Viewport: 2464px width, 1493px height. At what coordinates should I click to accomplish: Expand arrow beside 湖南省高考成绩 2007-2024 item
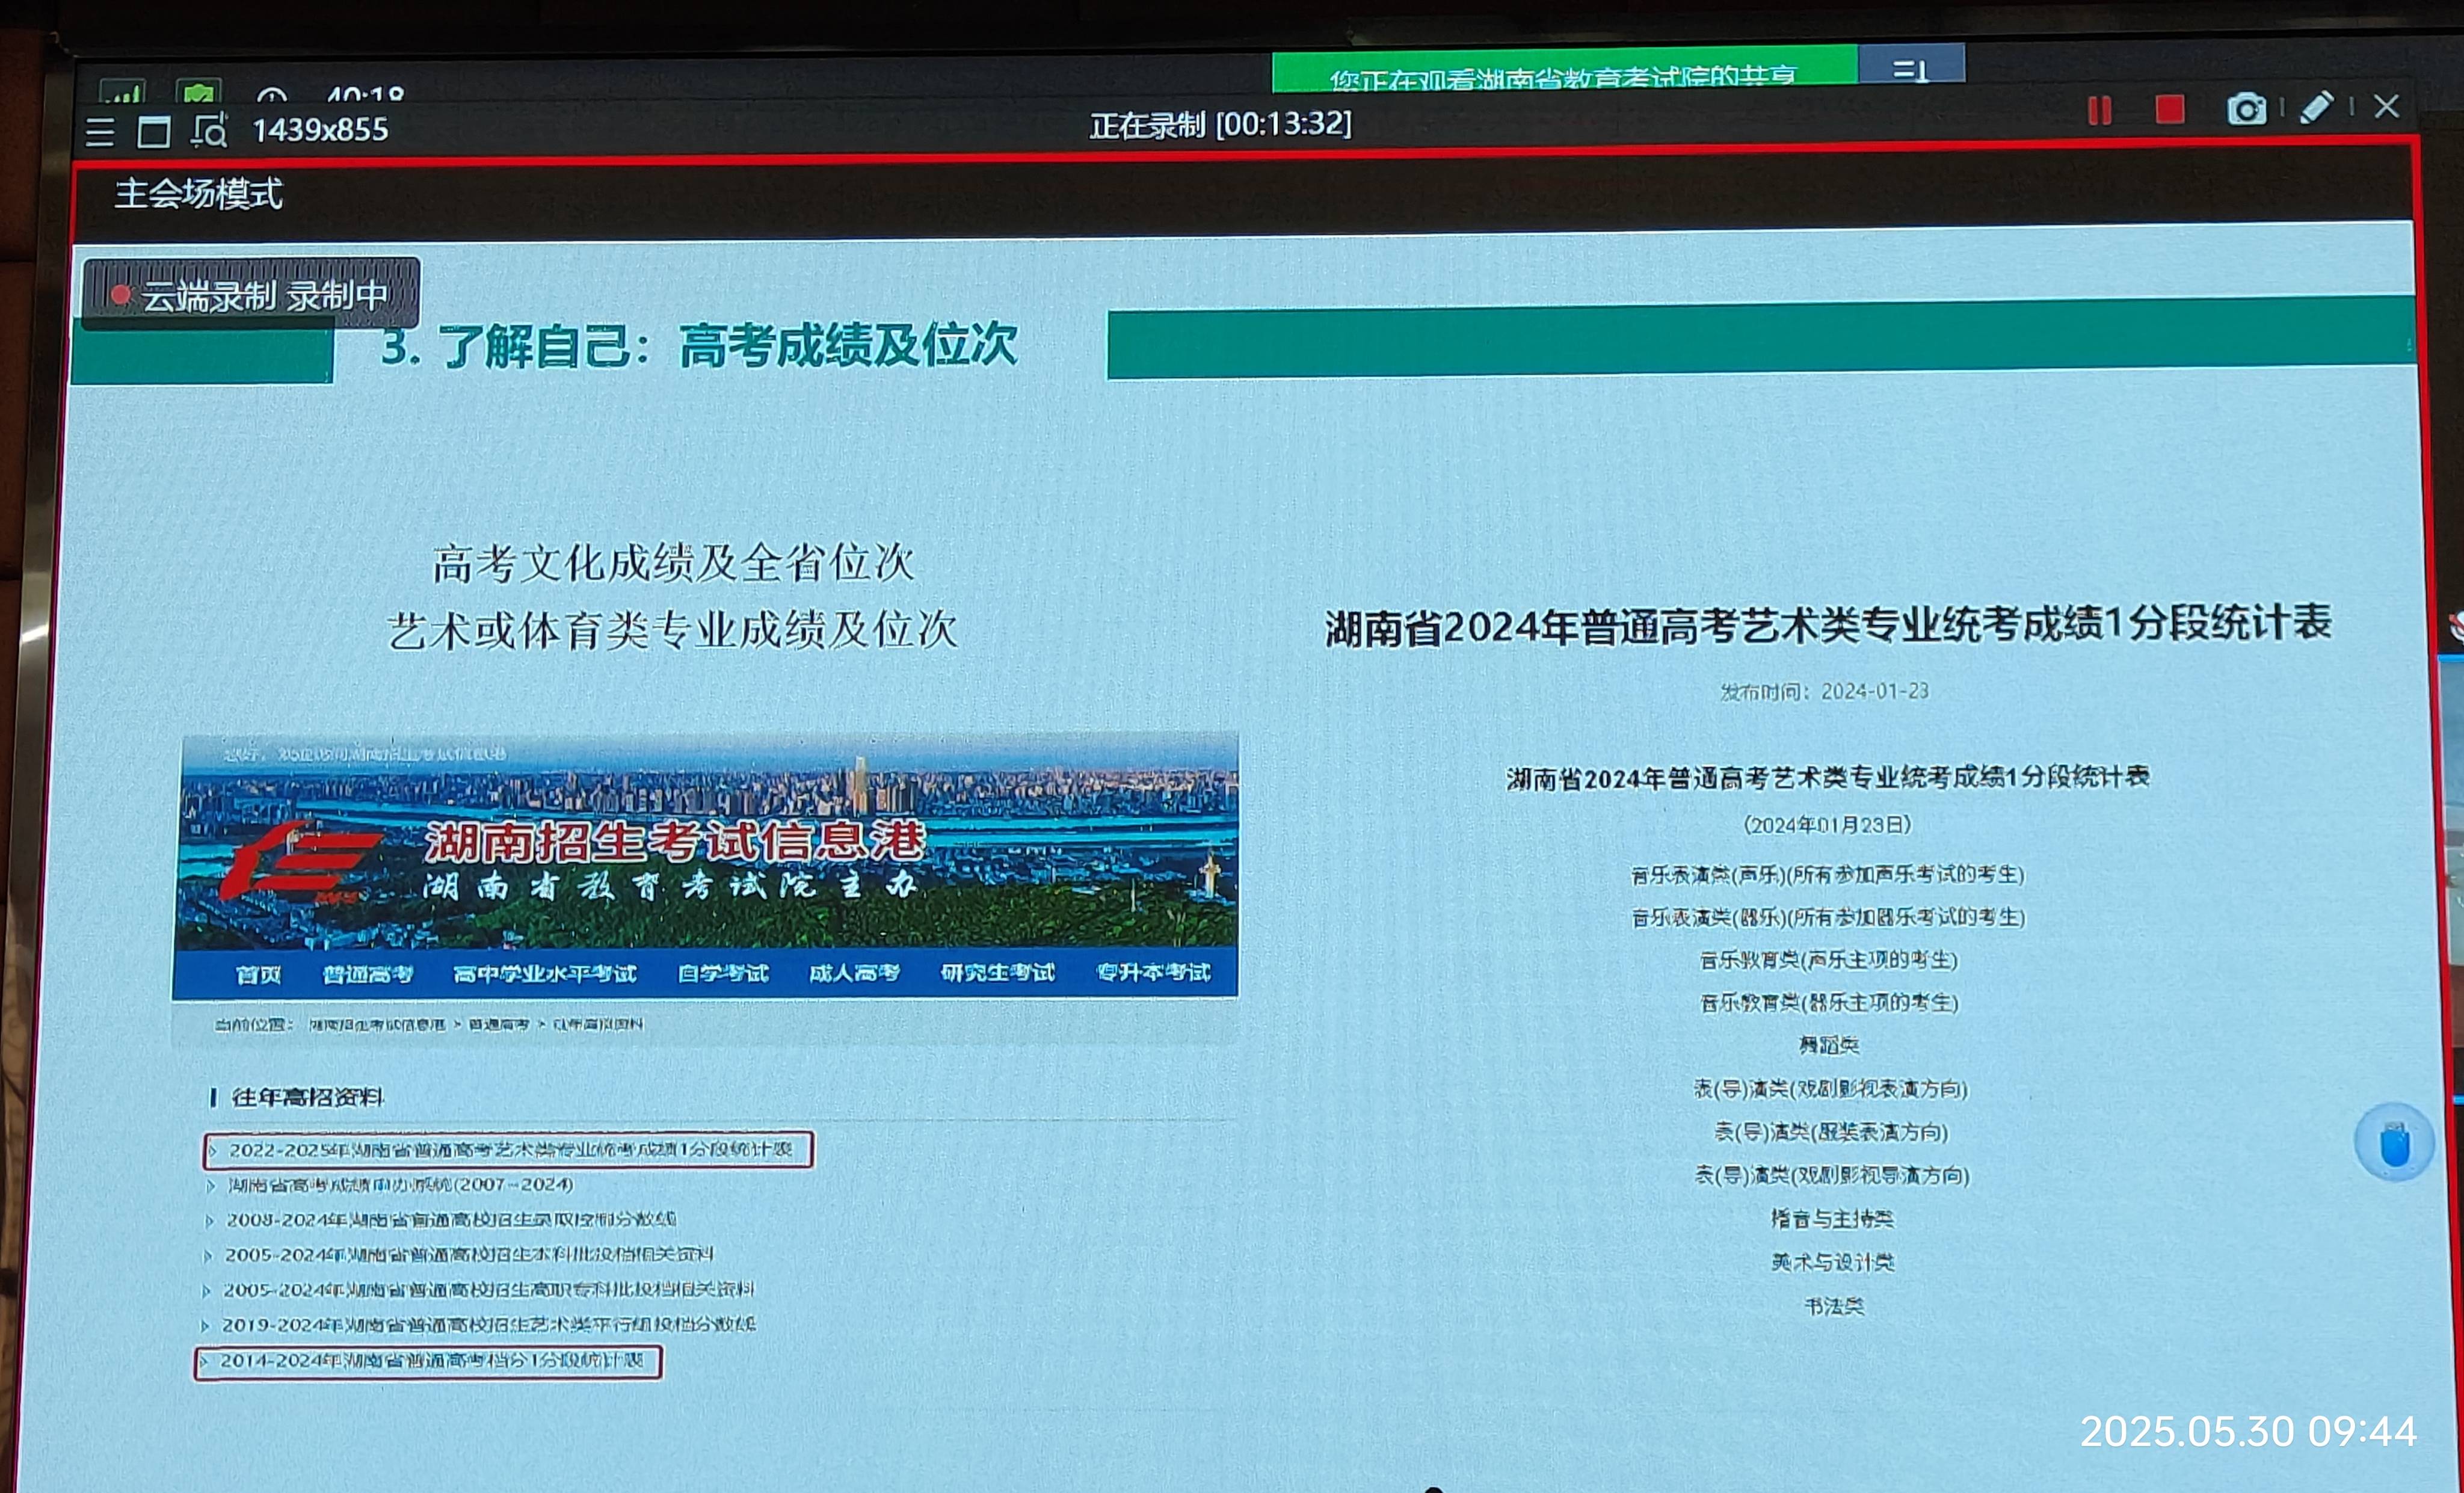click(211, 1186)
